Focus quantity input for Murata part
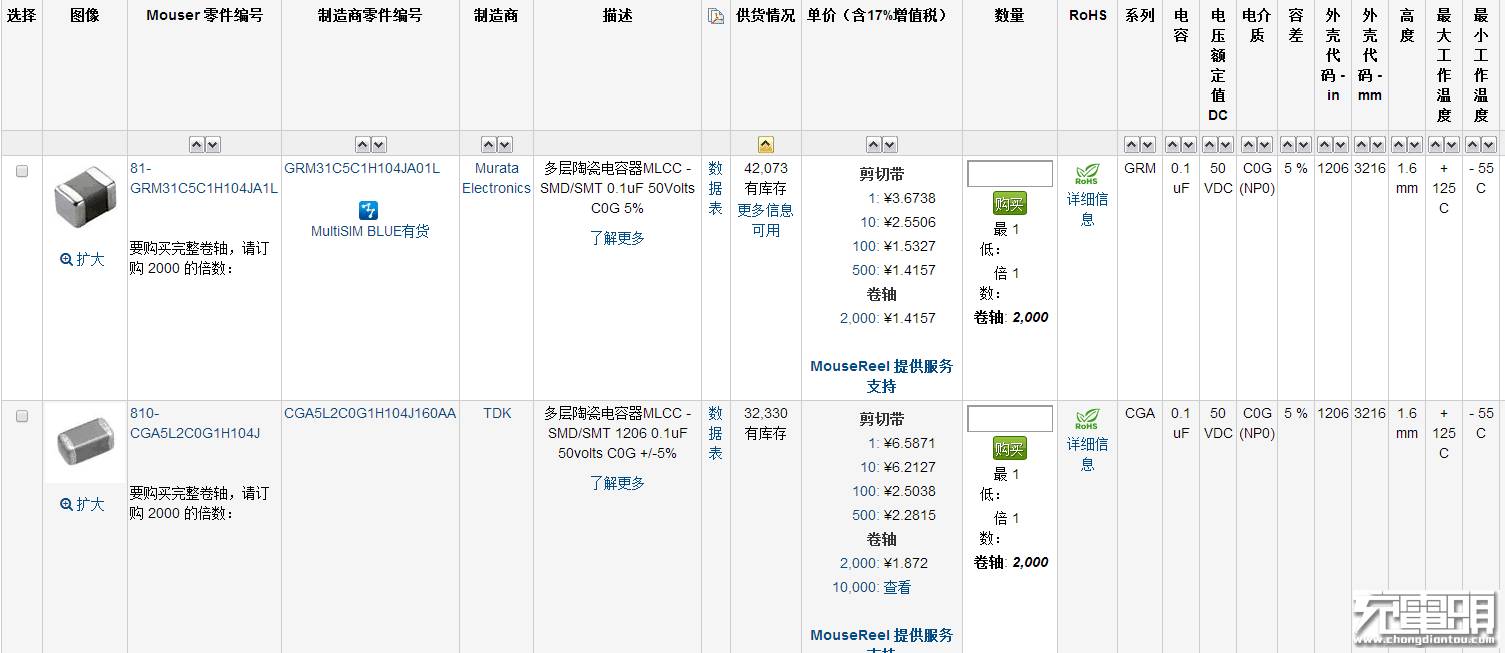Viewport: 1505px width, 653px height. click(x=1010, y=174)
